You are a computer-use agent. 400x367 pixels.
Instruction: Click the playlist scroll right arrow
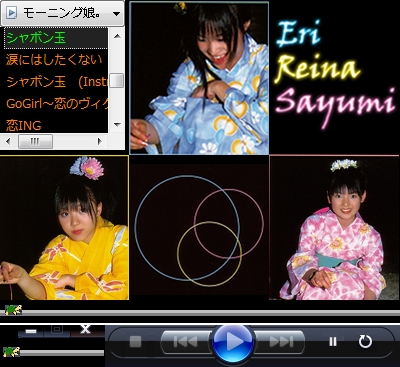[99, 141]
